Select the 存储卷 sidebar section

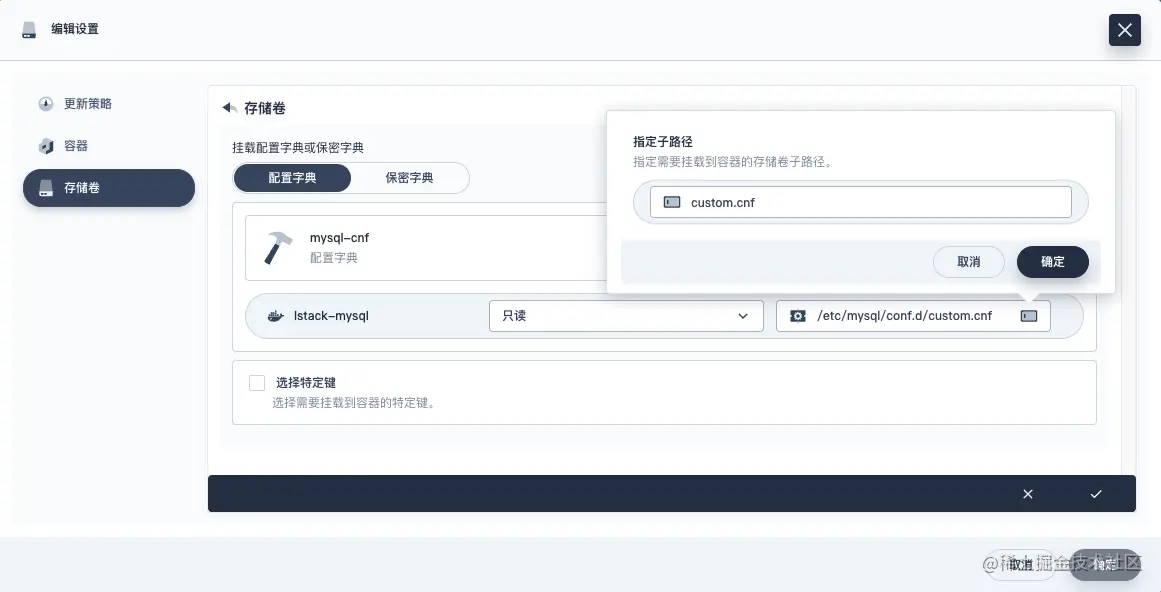[x=109, y=188]
